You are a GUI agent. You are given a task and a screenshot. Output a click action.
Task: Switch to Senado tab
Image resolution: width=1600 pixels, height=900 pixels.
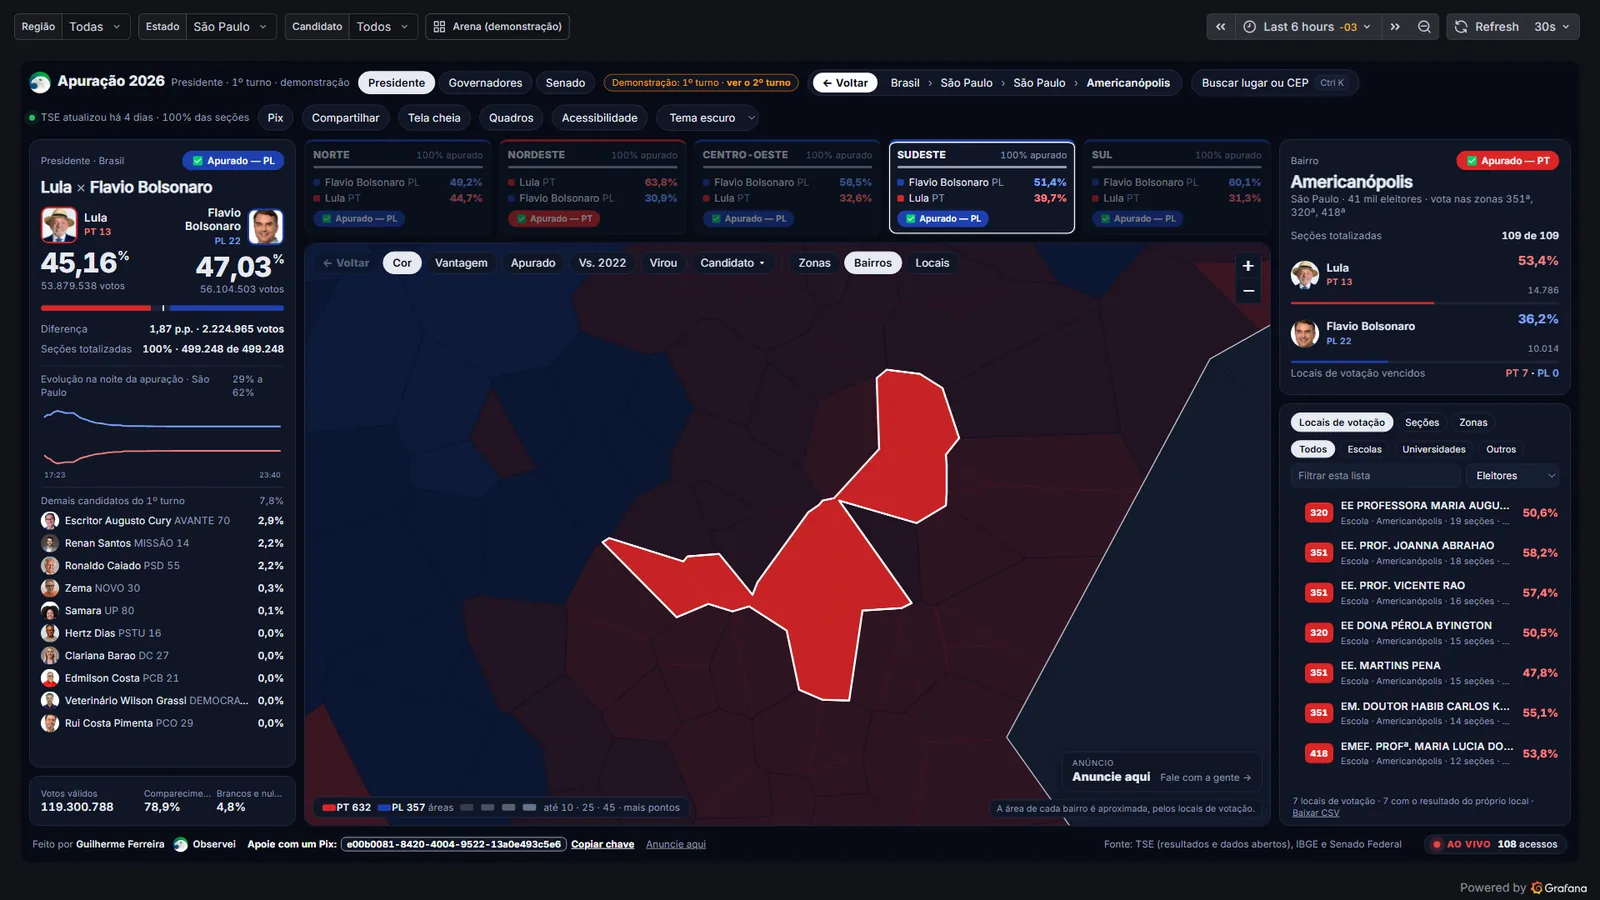pos(565,83)
